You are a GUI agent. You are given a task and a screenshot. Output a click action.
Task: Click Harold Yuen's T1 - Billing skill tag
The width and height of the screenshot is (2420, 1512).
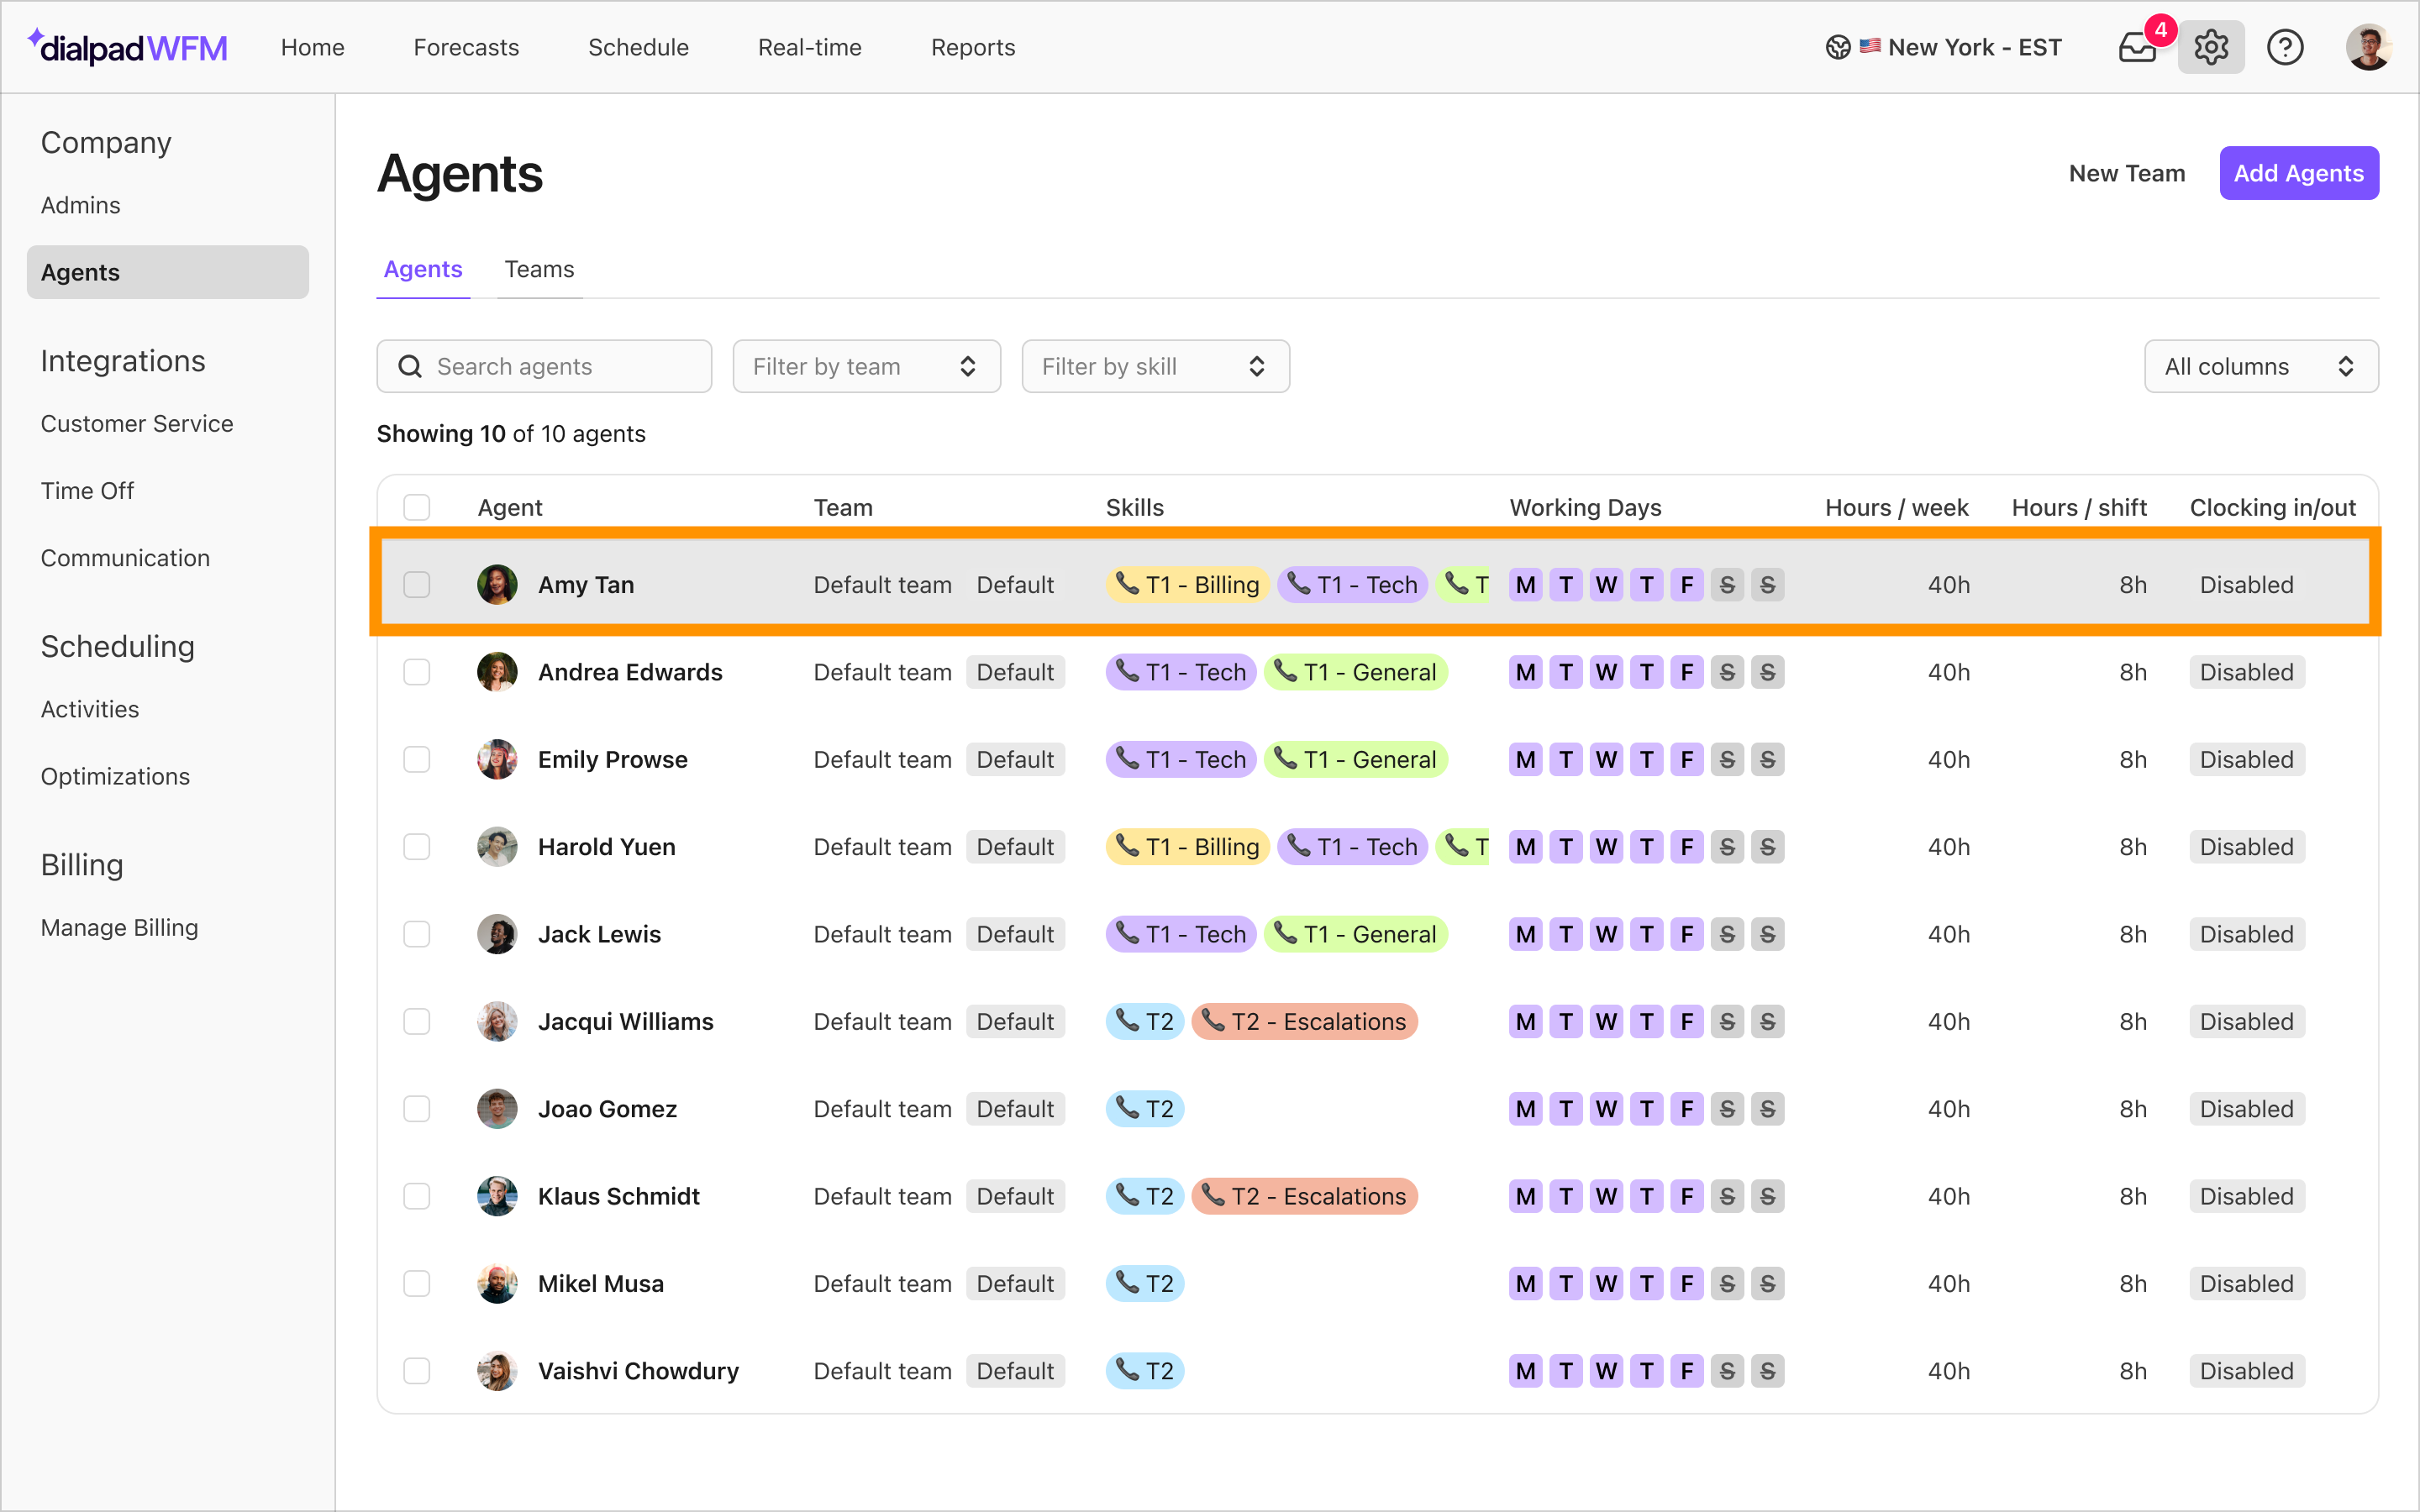click(1187, 847)
